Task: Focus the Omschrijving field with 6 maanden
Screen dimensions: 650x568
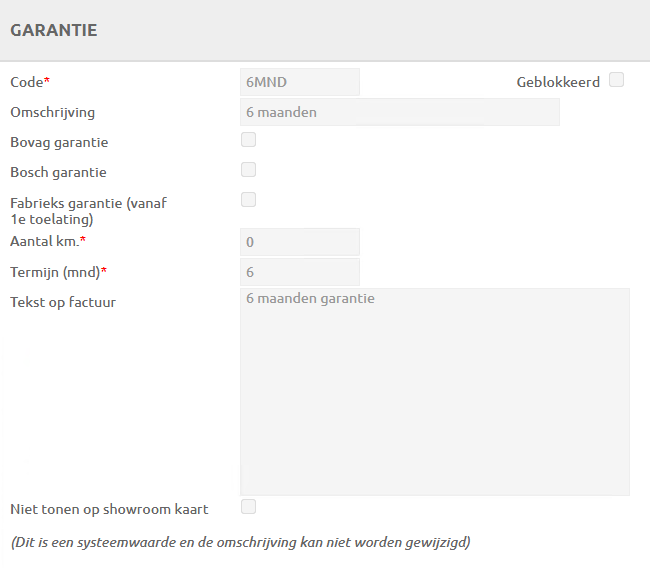Action: (x=399, y=112)
